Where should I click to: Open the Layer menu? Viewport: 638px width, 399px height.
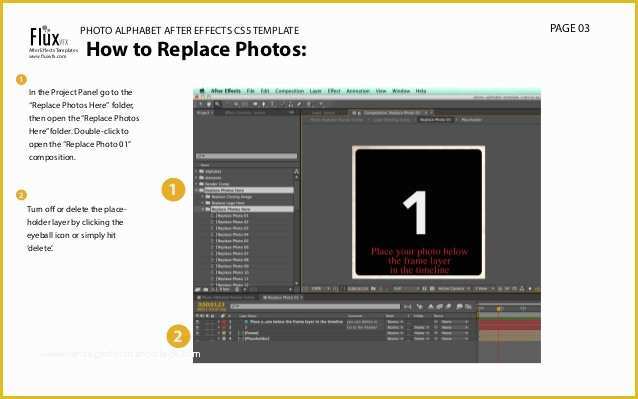tap(315, 91)
